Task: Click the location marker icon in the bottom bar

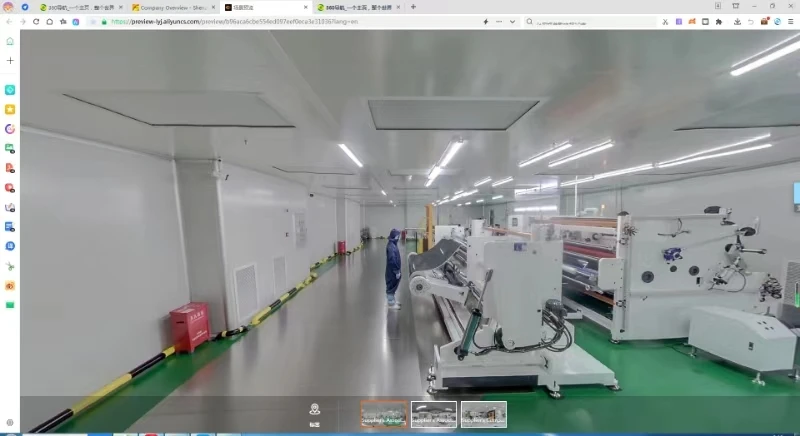Action: pyautogui.click(x=315, y=409)
